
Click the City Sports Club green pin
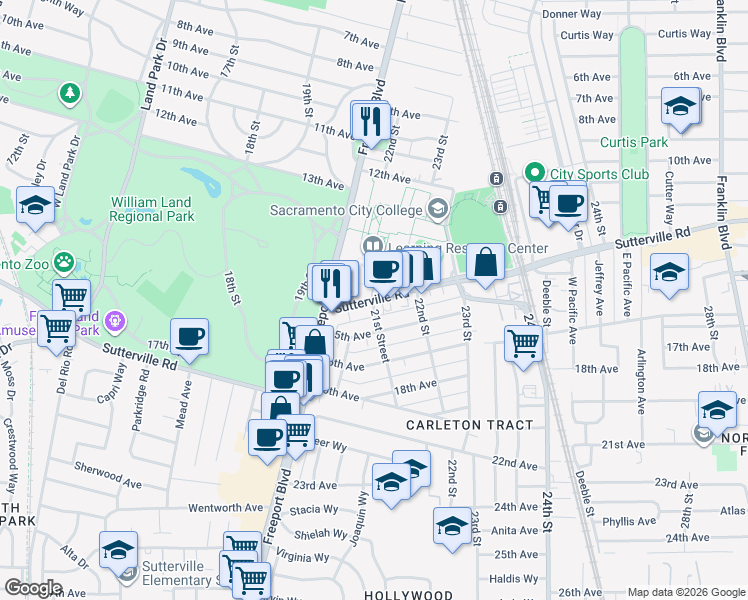point(535,172)
